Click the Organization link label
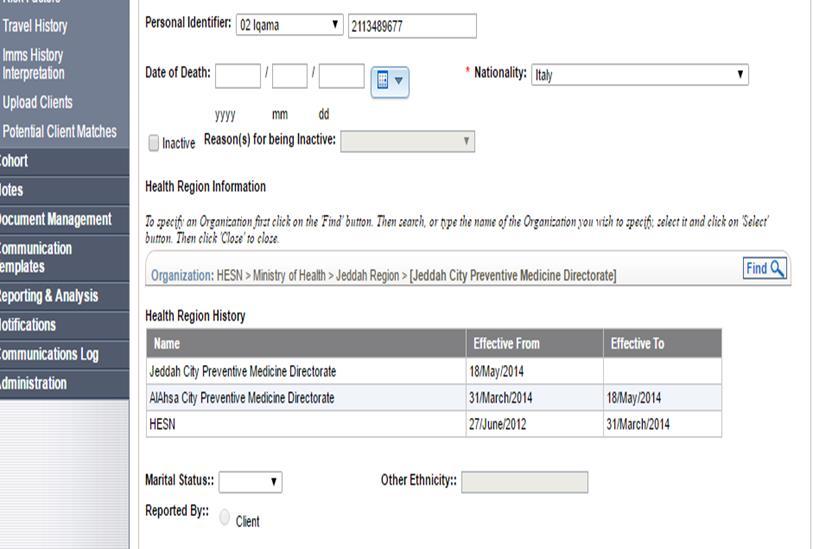The image size is (832, 549). 181,275
